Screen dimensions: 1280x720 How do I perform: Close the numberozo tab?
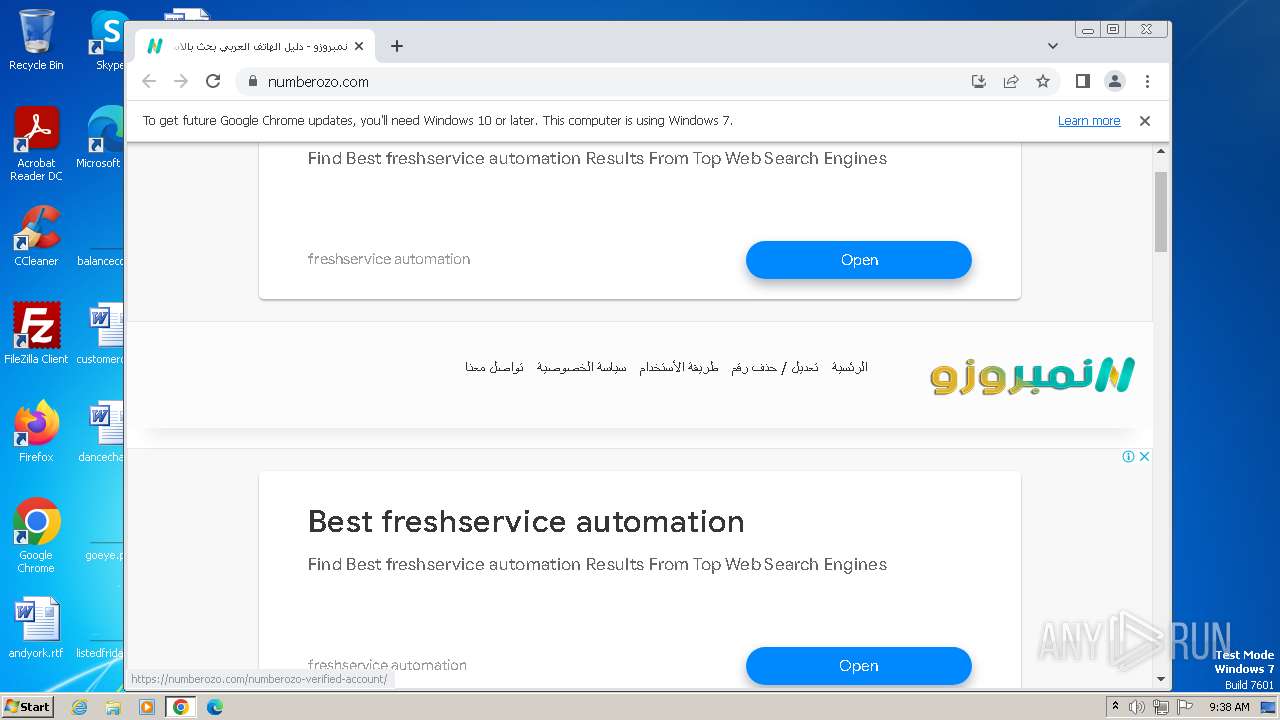359,46
